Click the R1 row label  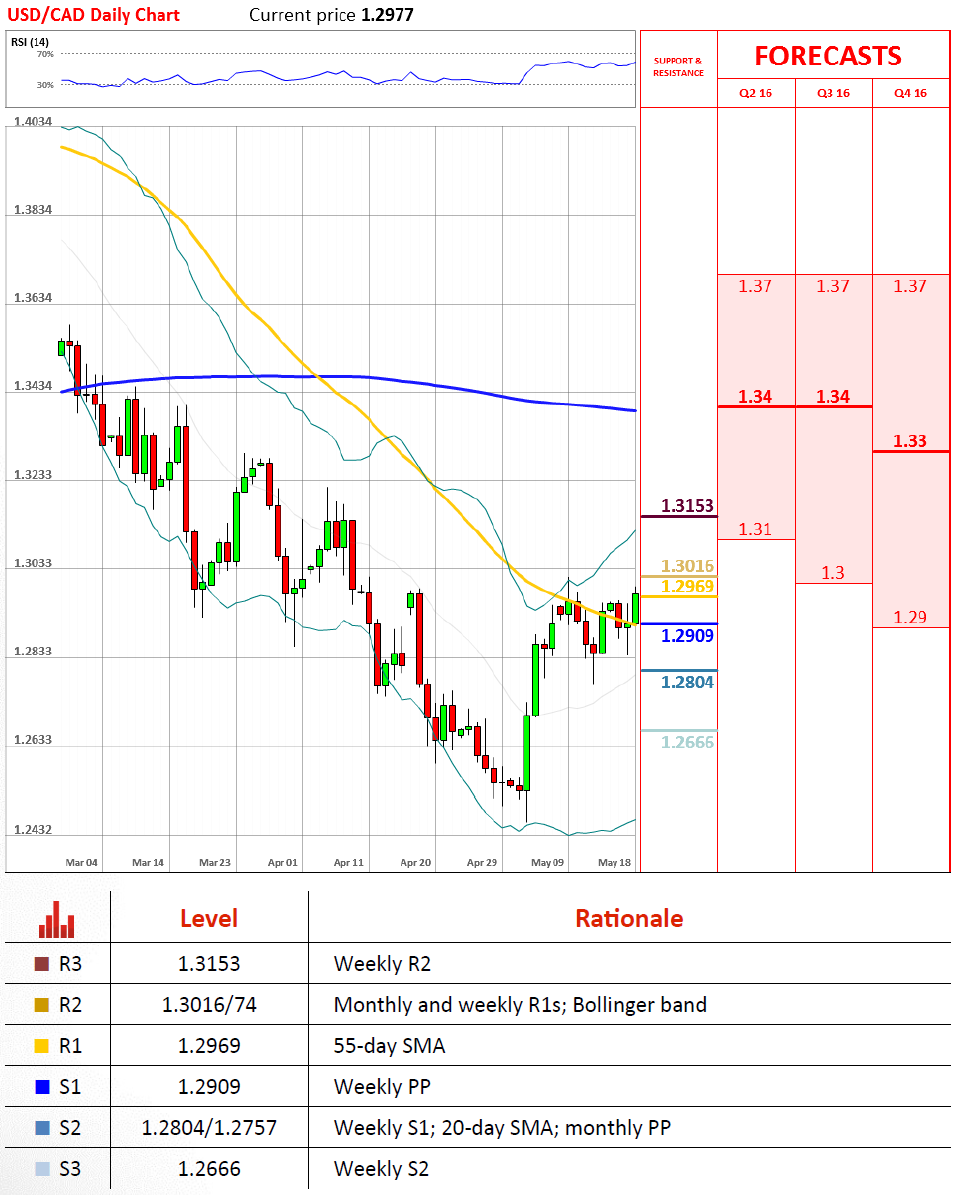coord(70,1046)
